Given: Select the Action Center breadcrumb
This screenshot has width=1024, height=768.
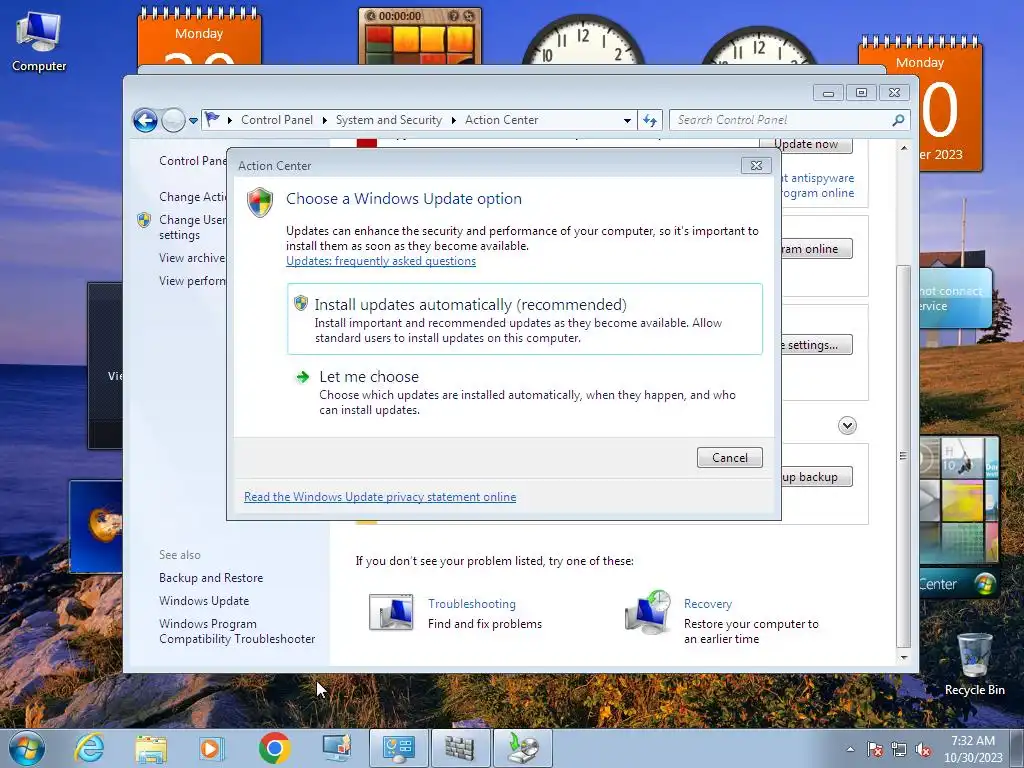Looking at the screenshot, I should click(x=502, y=120).
